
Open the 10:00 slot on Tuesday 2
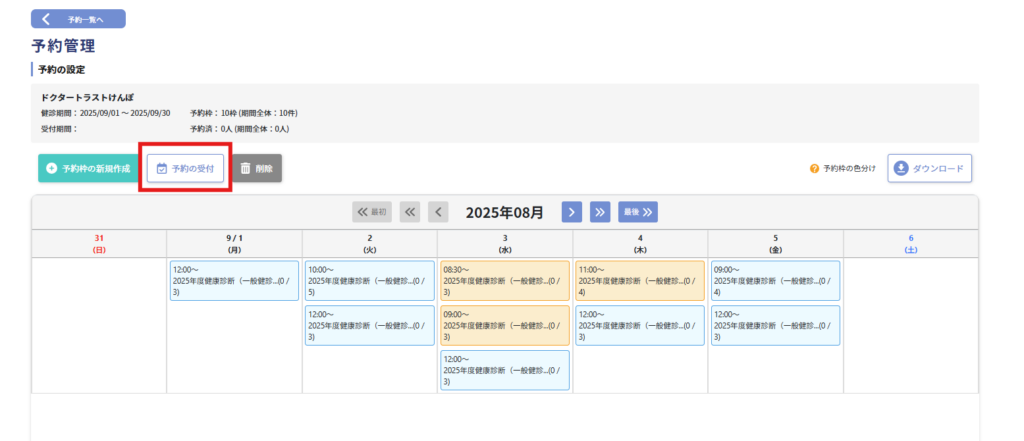(369, 281)
